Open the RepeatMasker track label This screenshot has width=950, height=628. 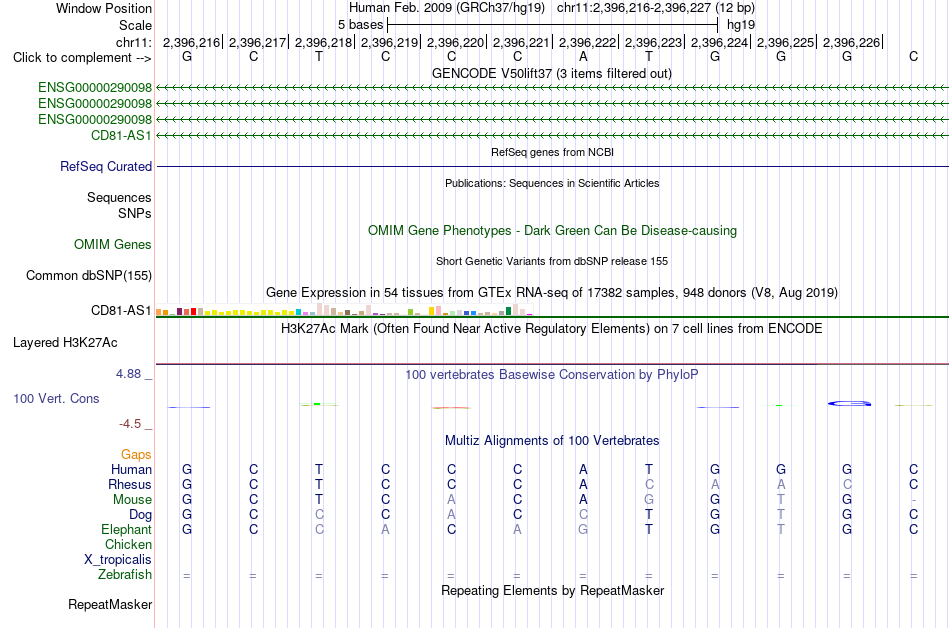(x=110, y=604)
